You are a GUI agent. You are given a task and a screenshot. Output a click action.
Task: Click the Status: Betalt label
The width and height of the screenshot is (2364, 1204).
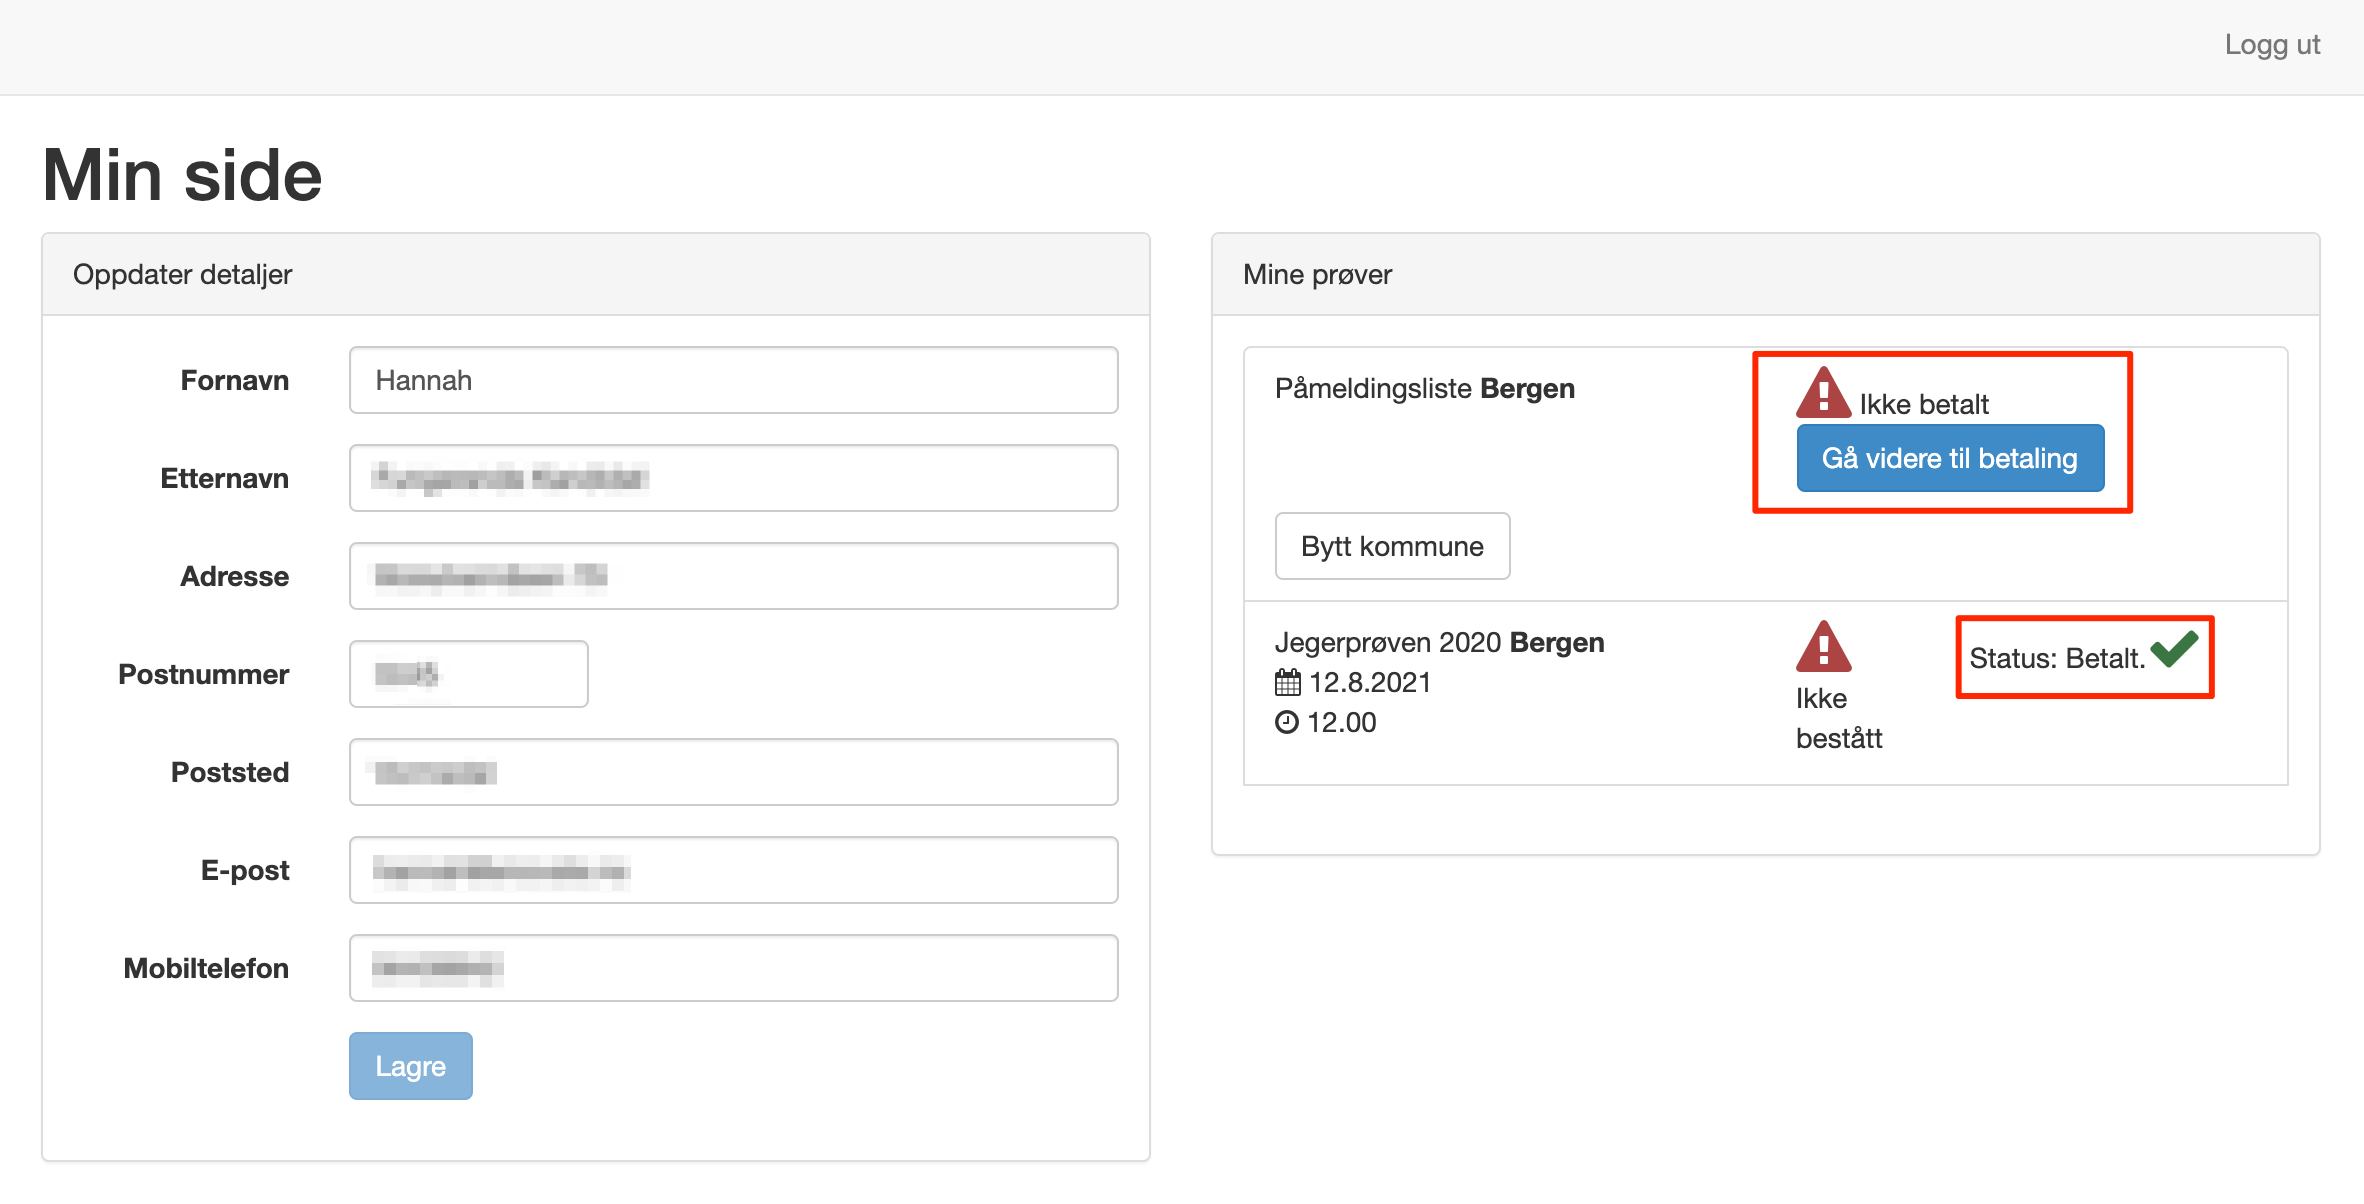pyautogui.click(x=2056, y=658)
